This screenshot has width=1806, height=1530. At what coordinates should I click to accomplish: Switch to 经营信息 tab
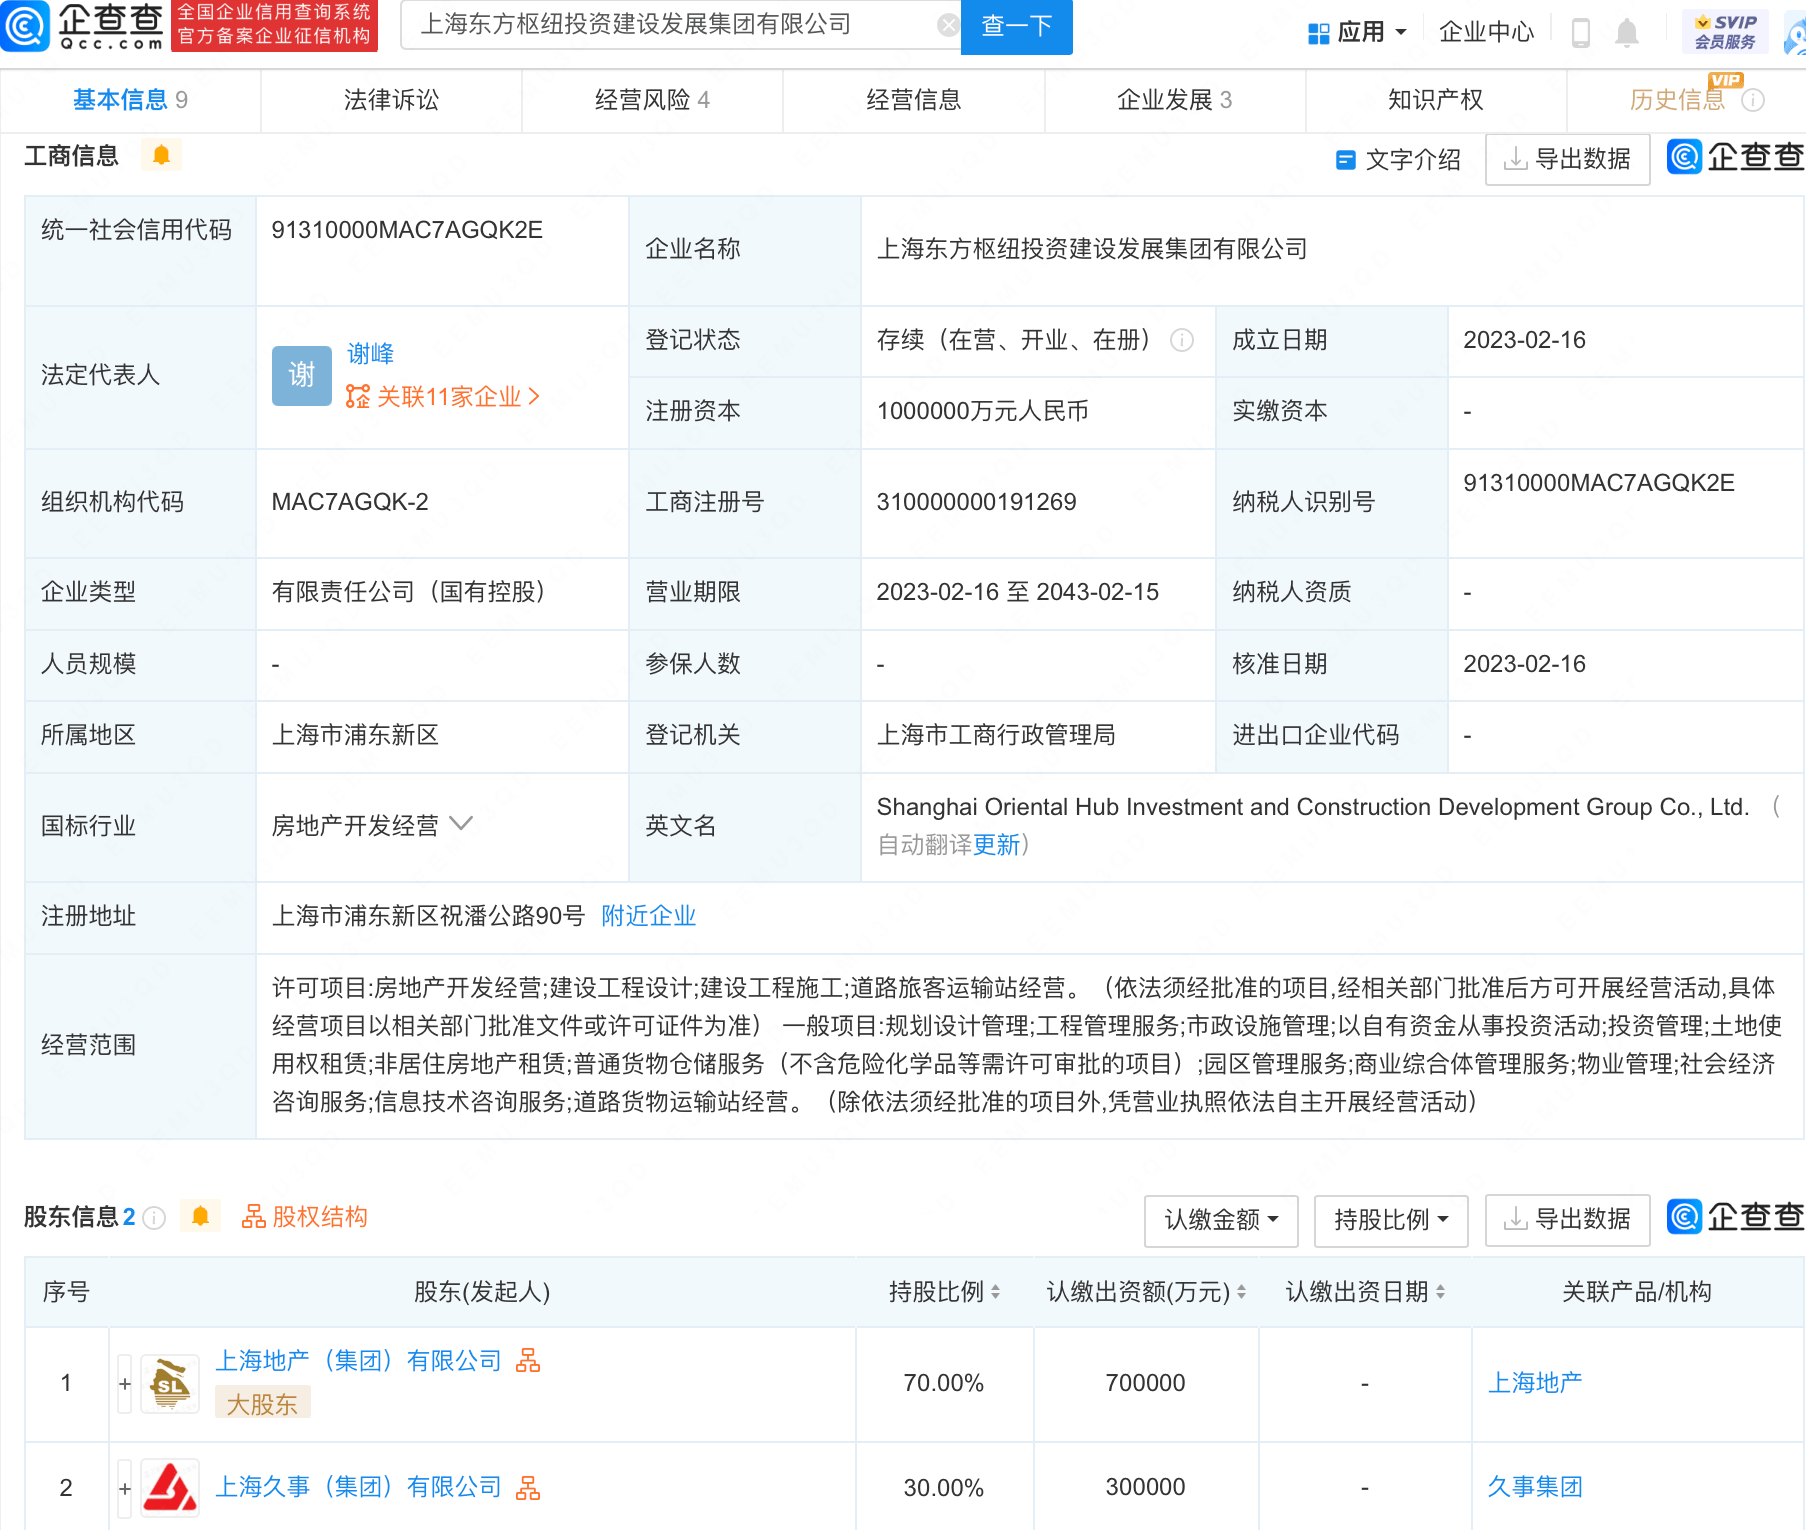click(913, 100)
